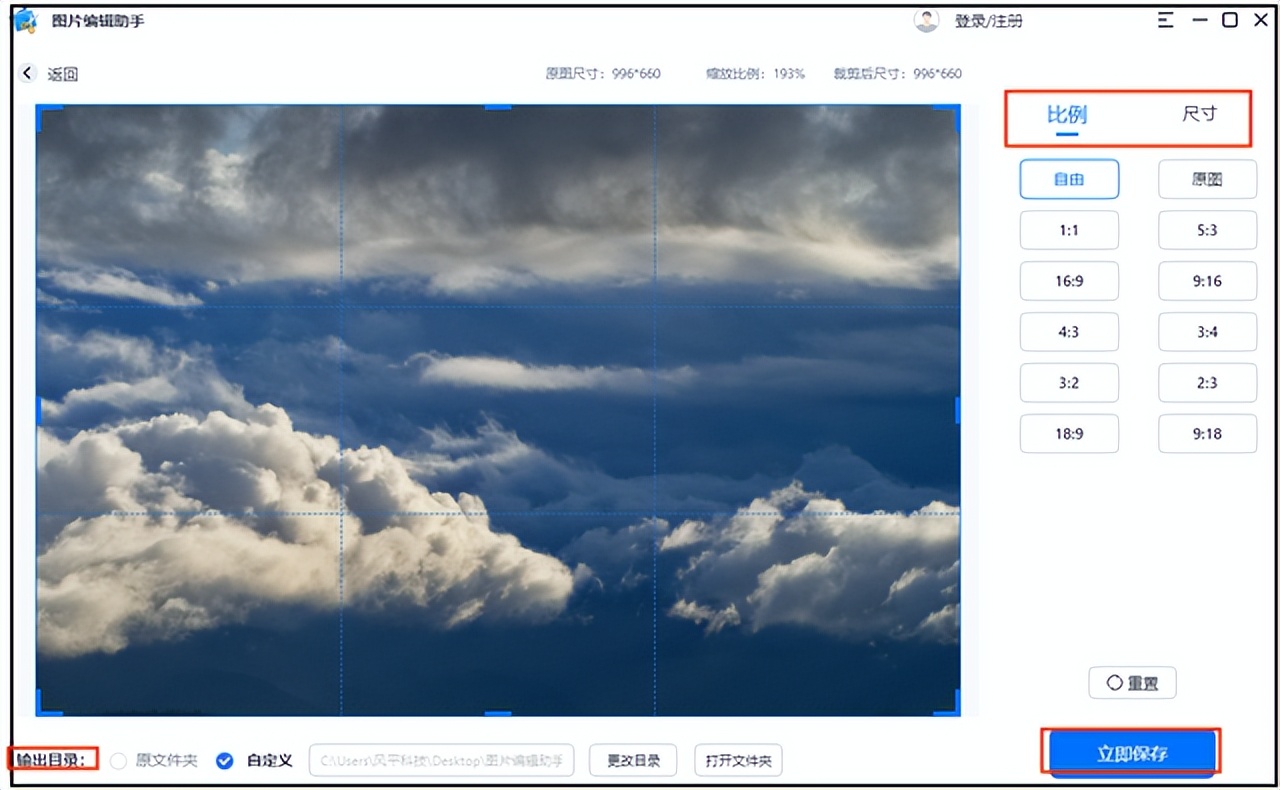
Task: Click the 输出目录 label
Action: pos(52,760)
